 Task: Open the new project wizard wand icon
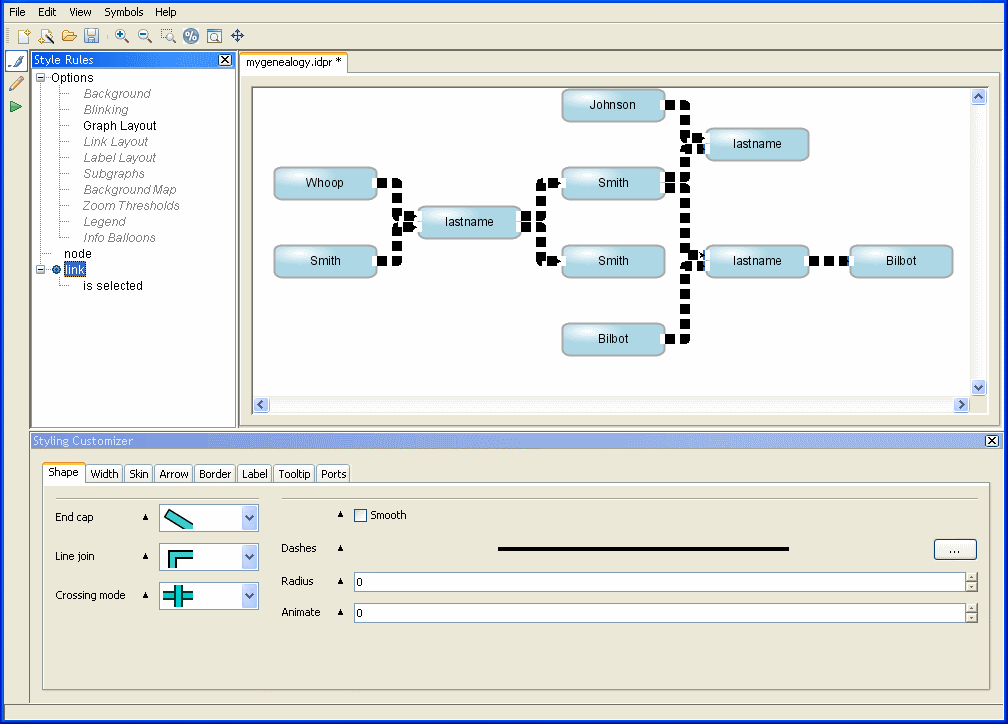(x=46, y=36)
